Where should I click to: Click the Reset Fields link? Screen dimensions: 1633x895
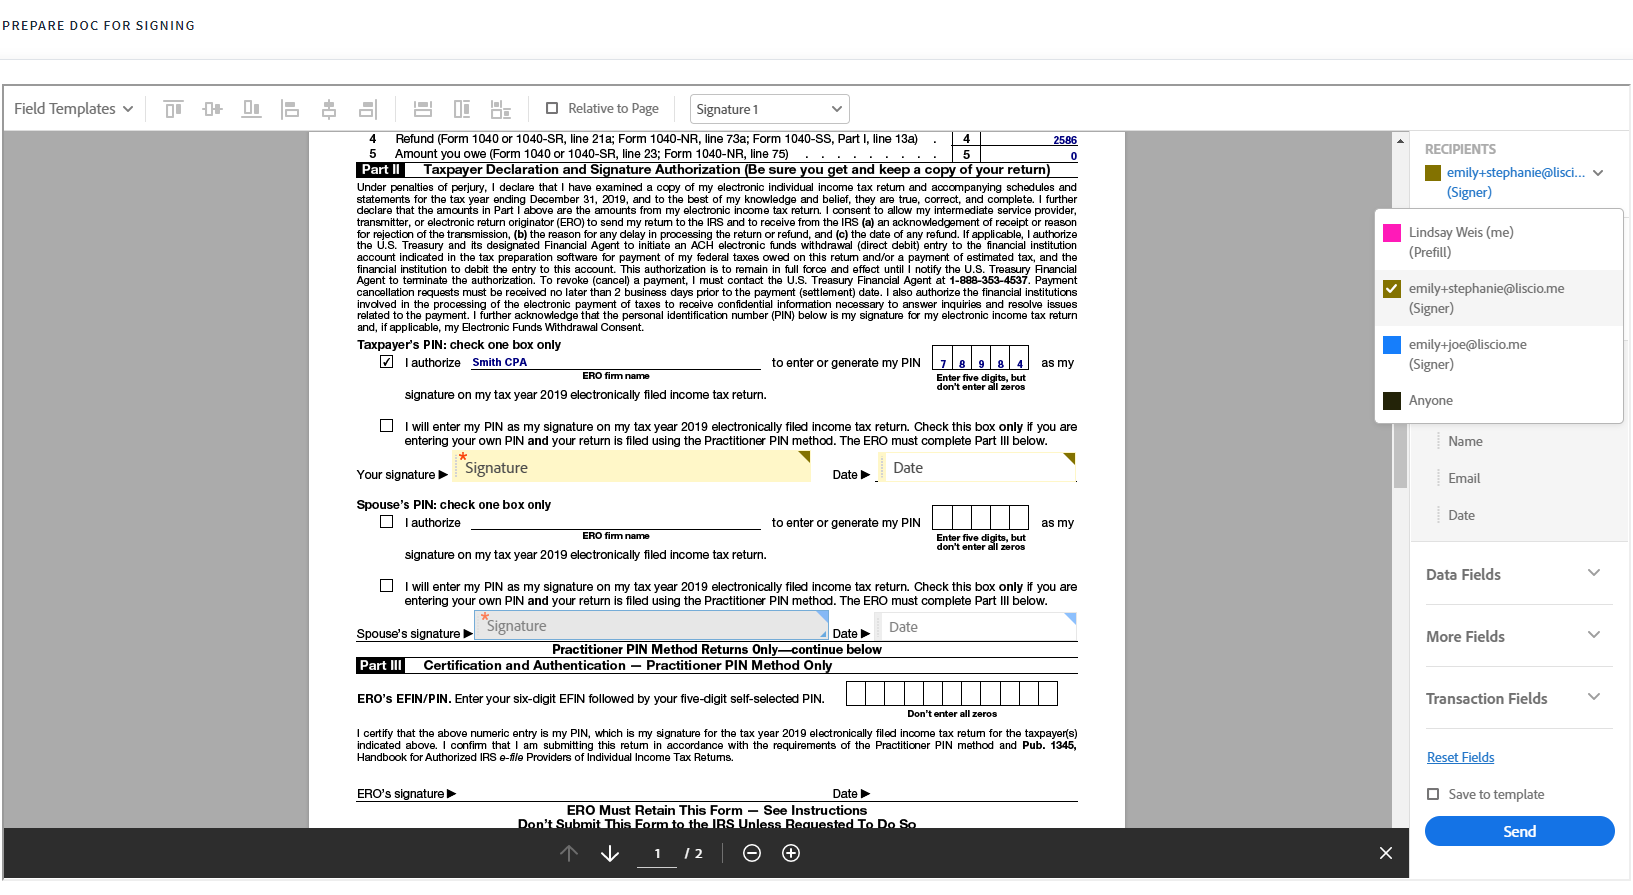click(x=1461, y=757)
